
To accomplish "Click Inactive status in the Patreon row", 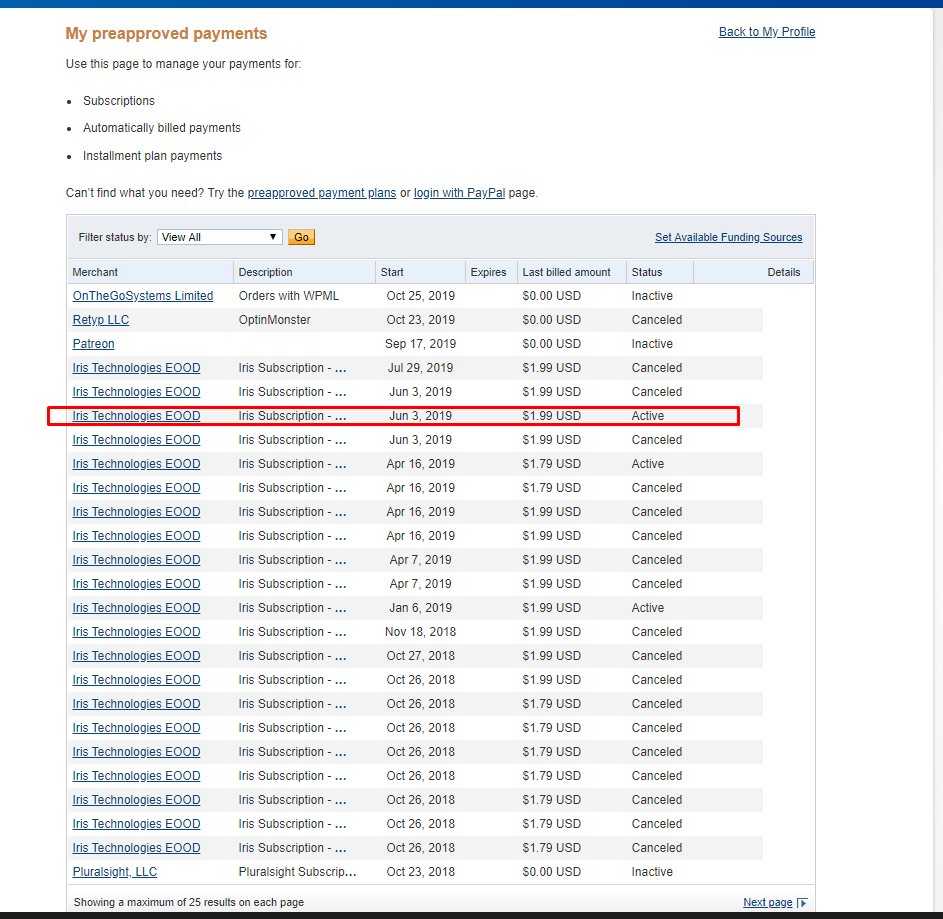I will [652, 344].
